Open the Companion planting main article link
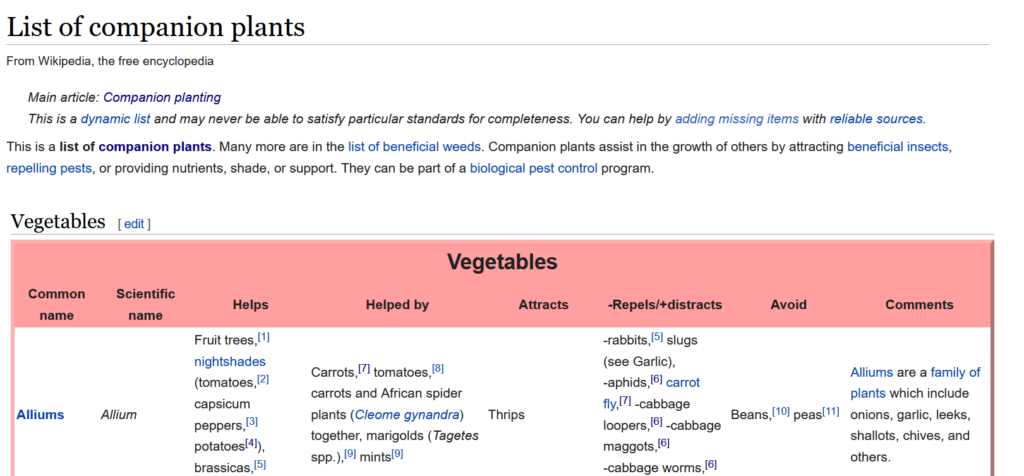This screenshot has height=476, width=1024. 162,98
